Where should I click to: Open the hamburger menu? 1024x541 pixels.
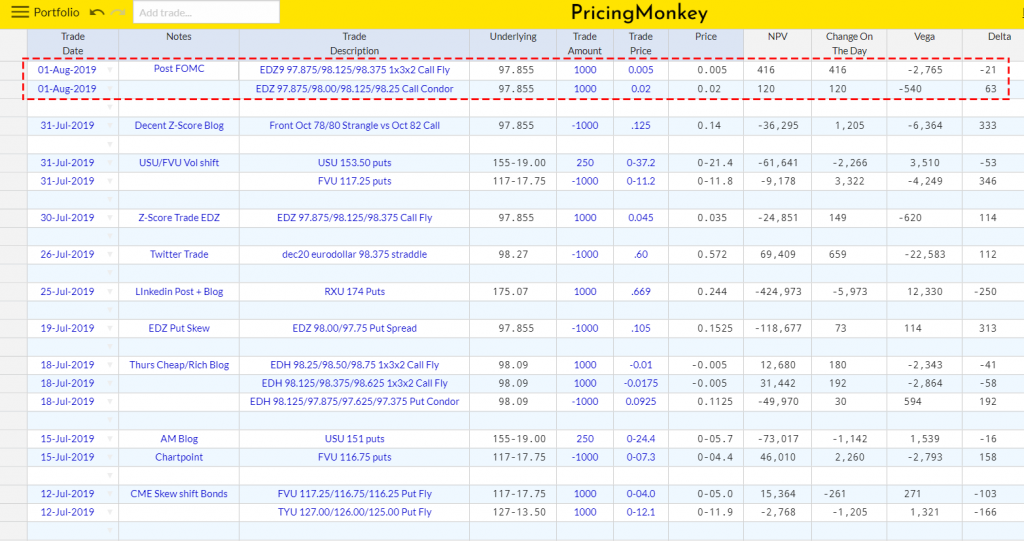pyautogui.click(x=20, y=12)
